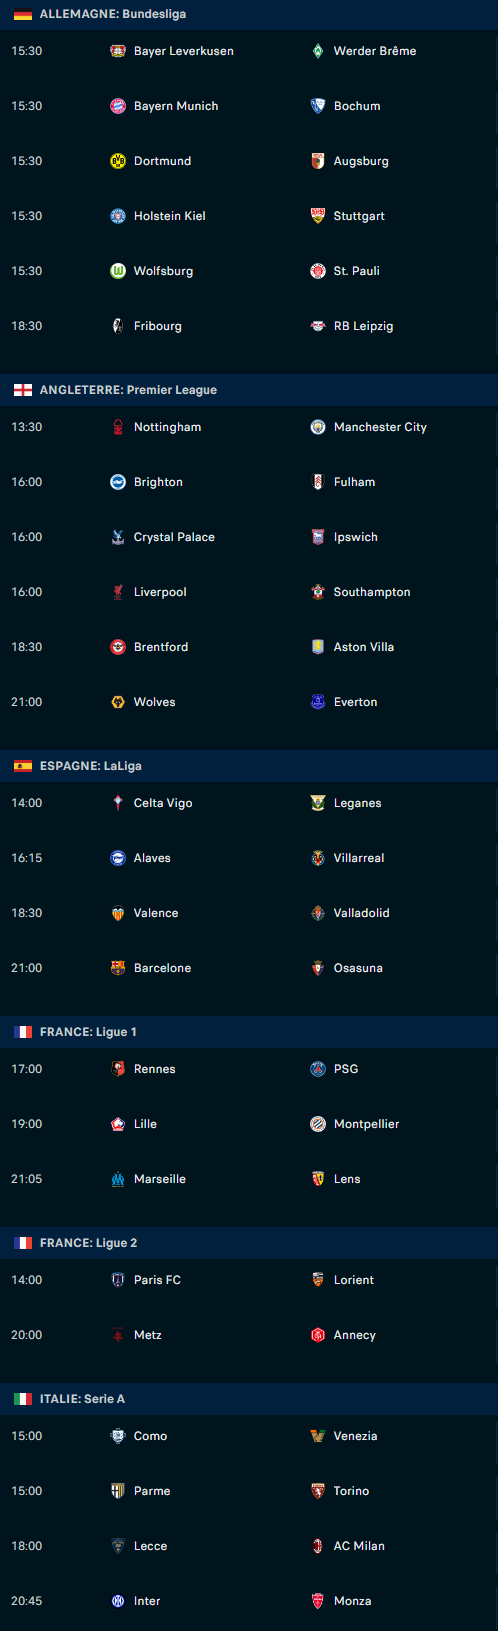Open the FRANCE: Ligue 2 header
Screen dimensions: 498x1631
[x=249, y=1243]
